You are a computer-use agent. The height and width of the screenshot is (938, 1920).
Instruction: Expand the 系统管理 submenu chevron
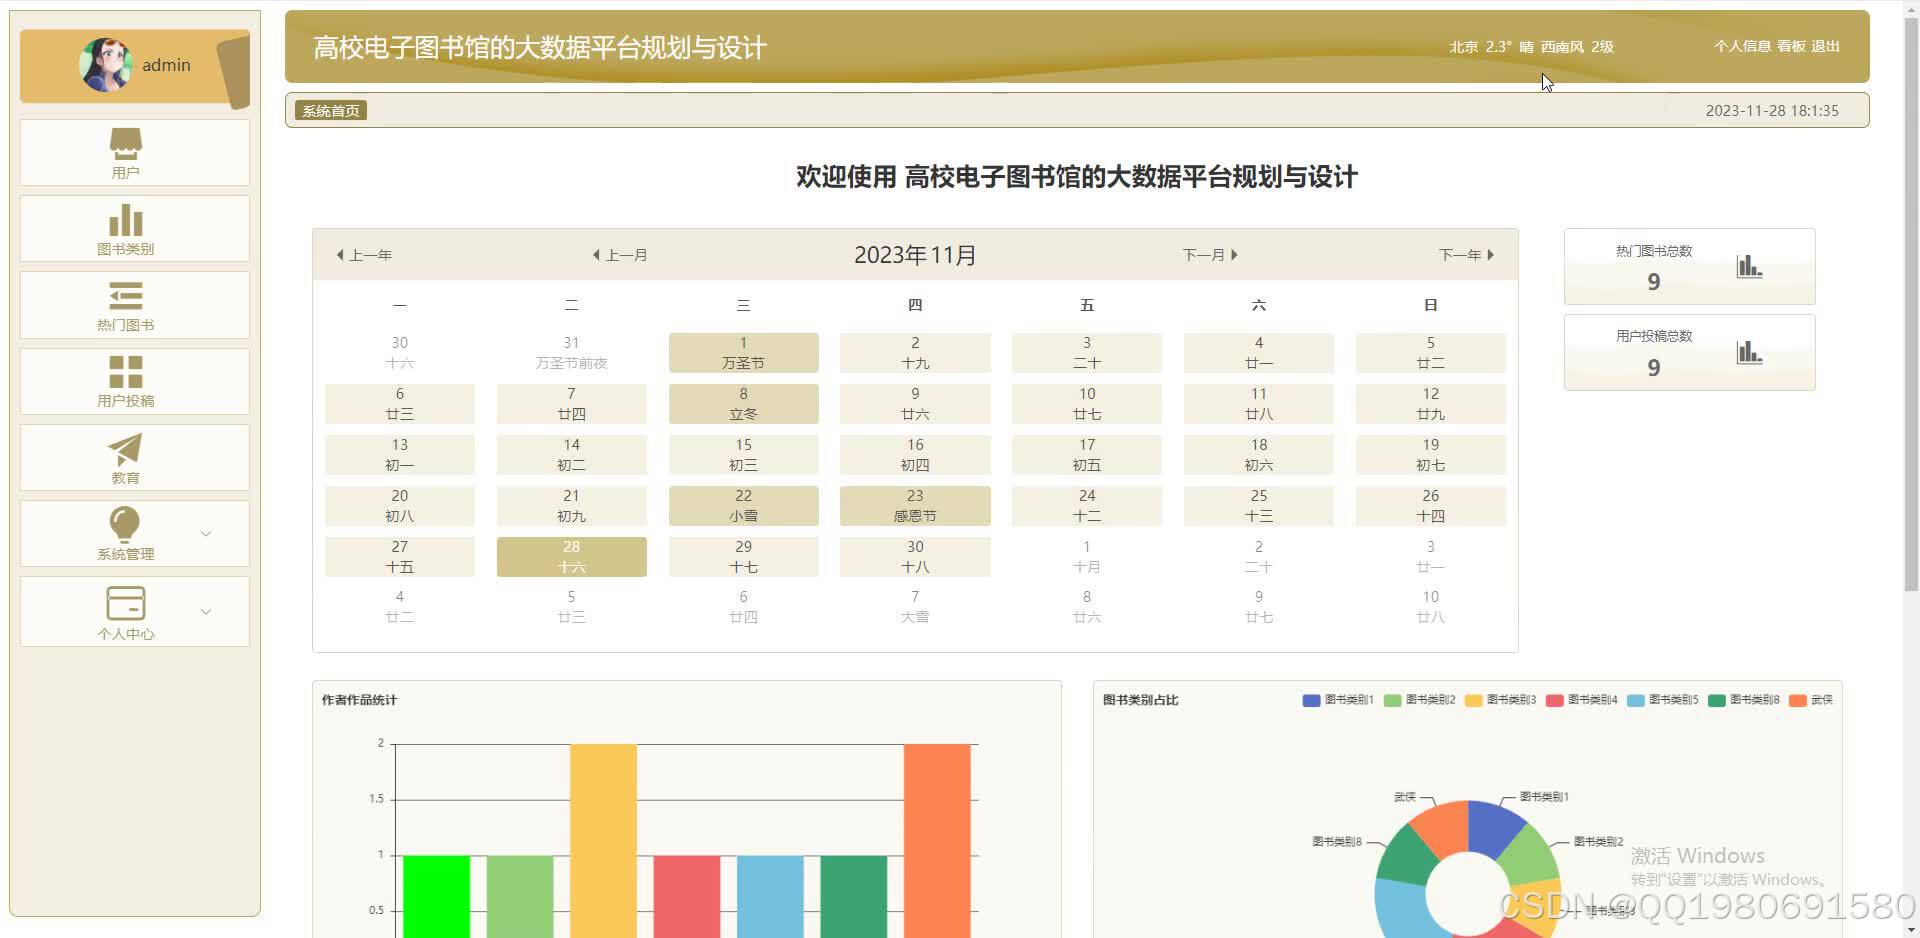click(x=206, y=534)
